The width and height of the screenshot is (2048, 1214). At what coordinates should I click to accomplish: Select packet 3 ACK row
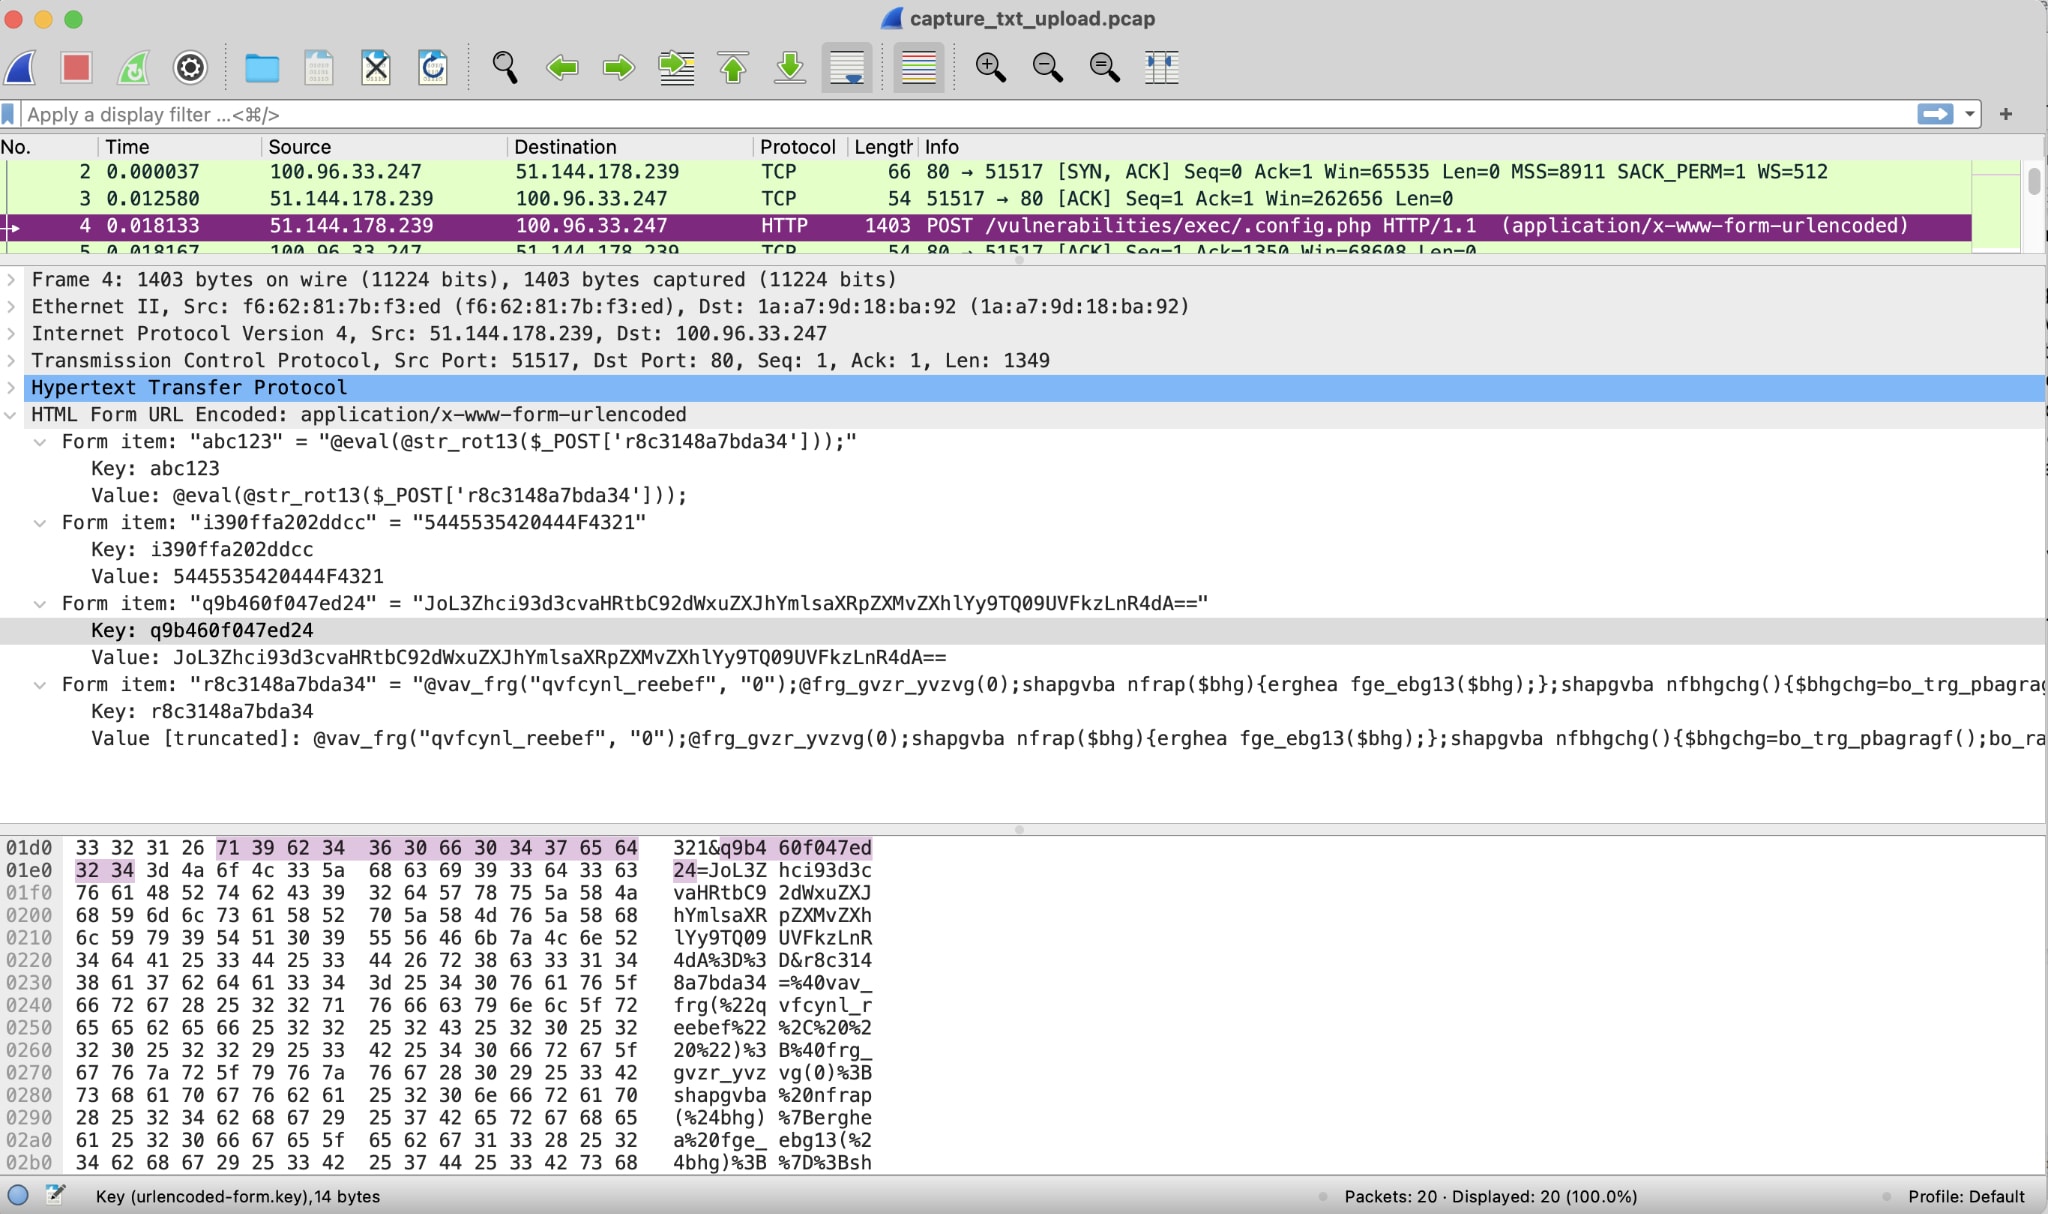(x=988, y=199)
